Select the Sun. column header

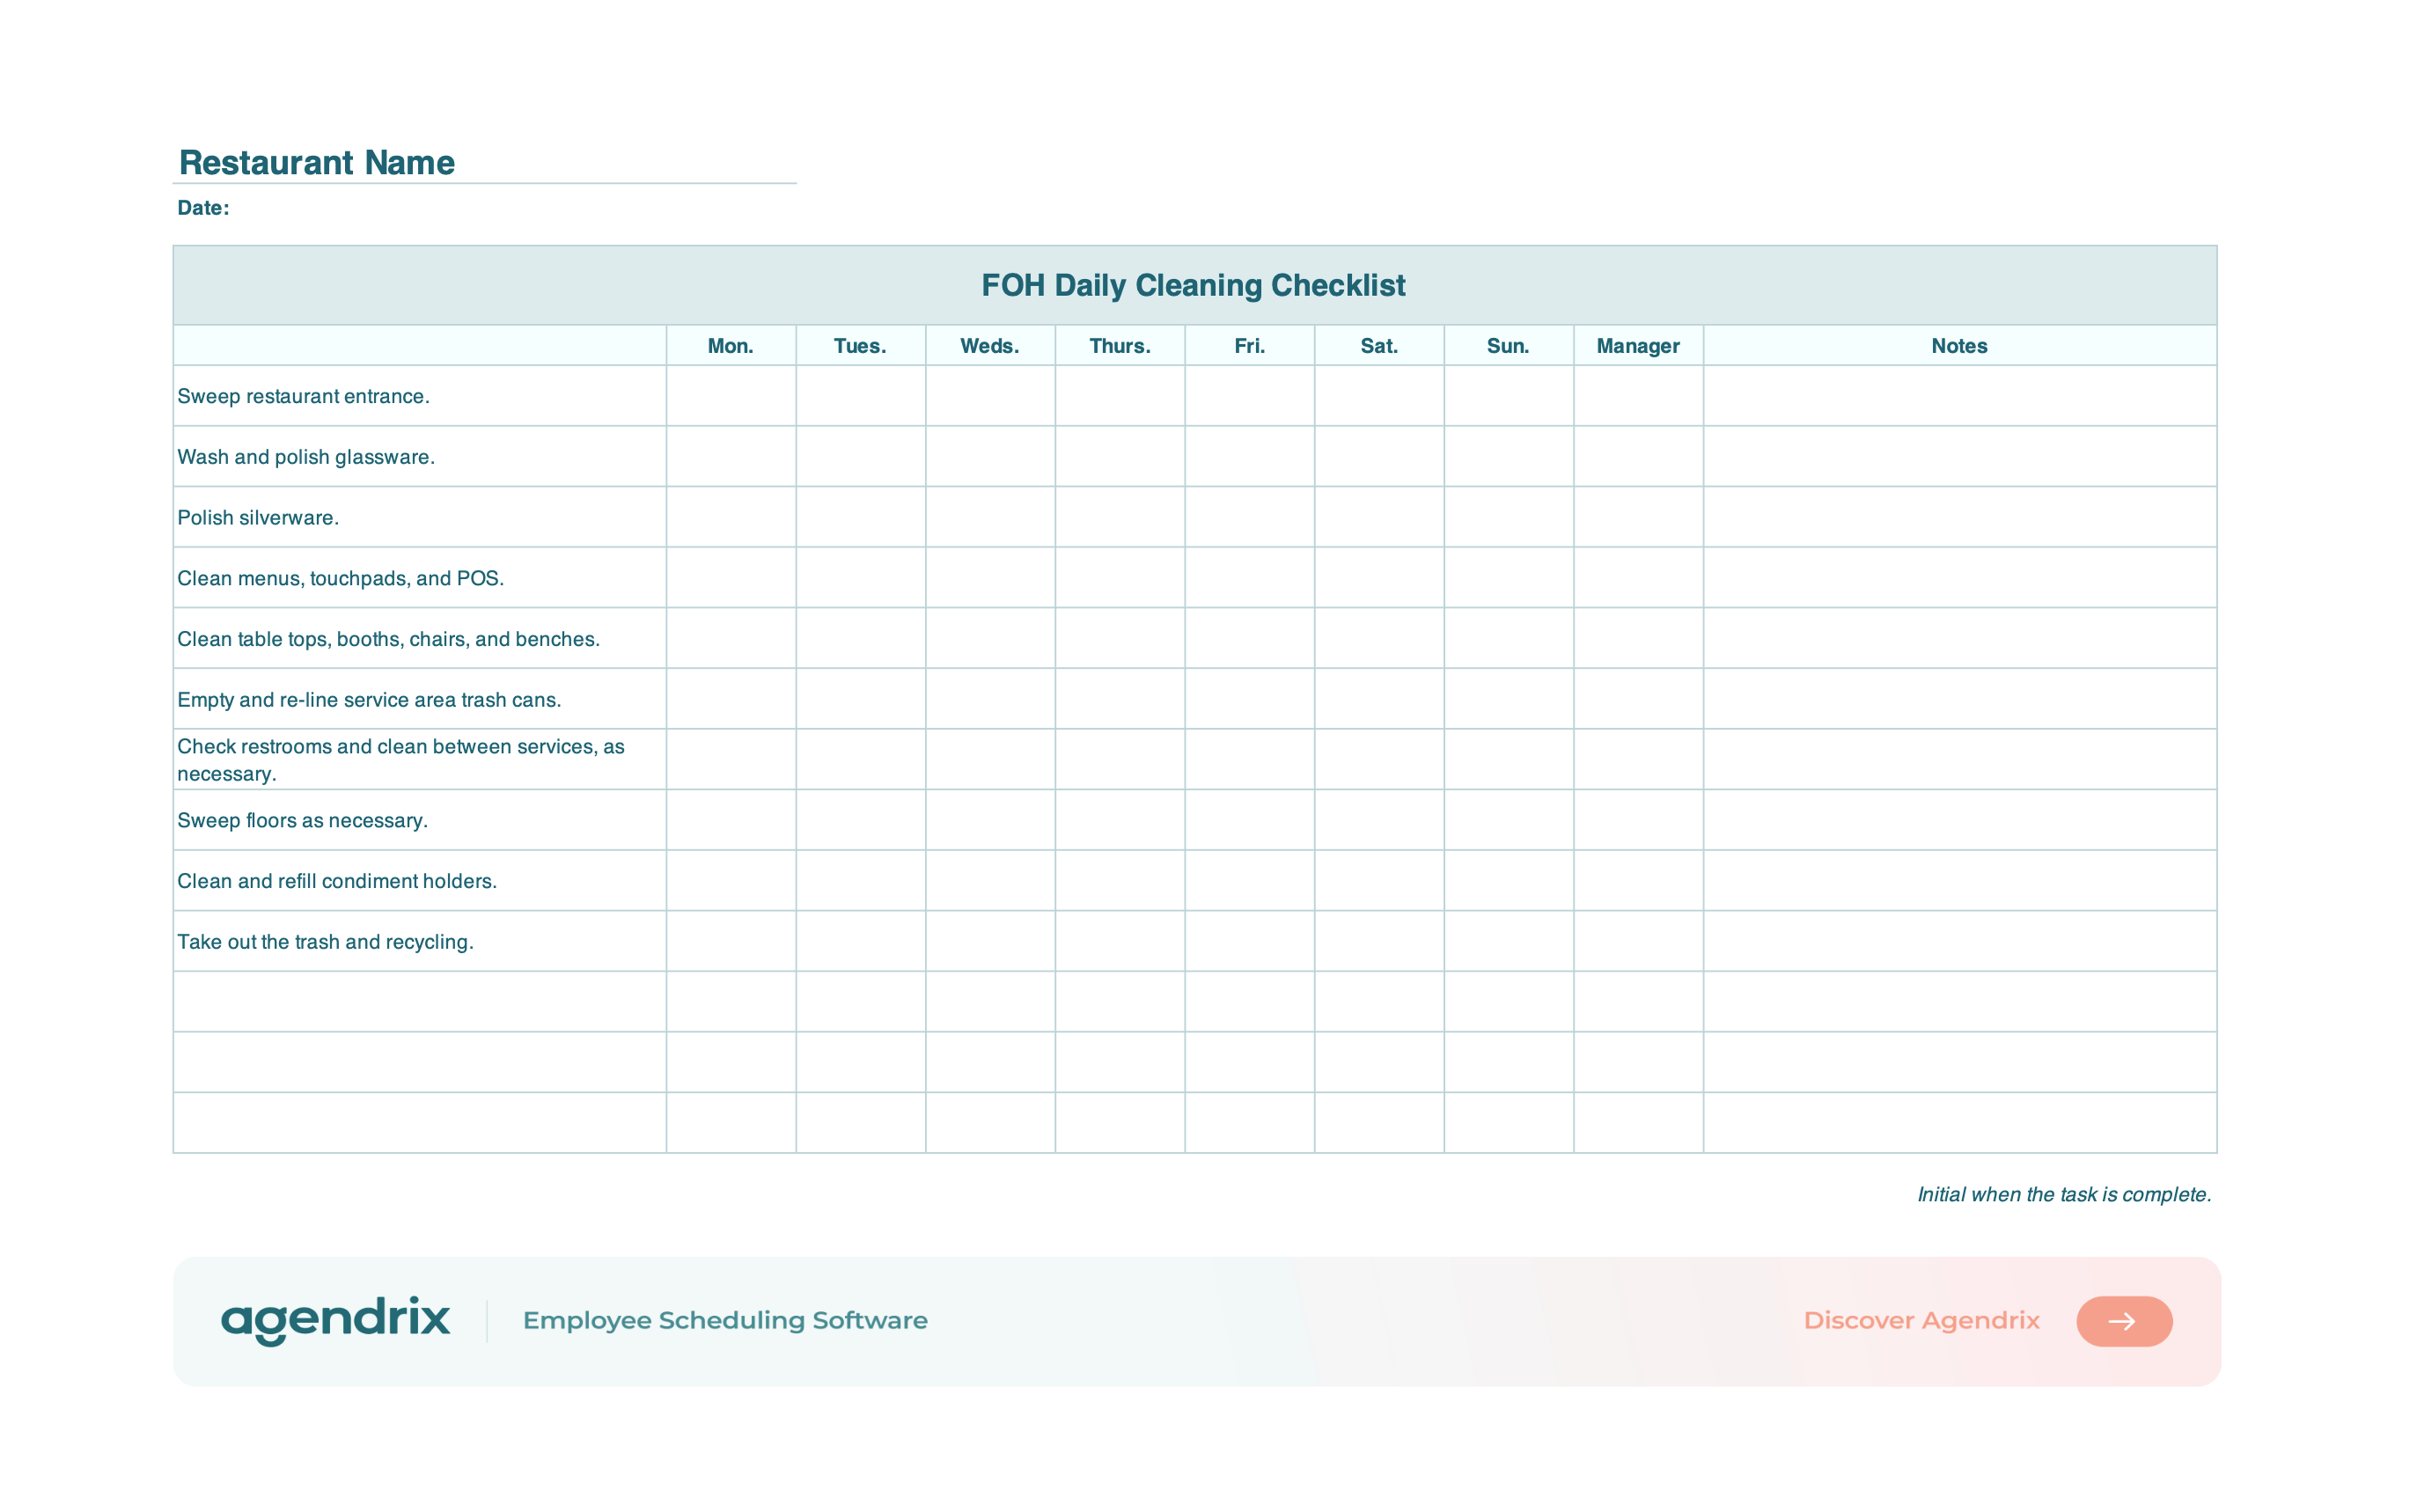tap(1509, 346)
